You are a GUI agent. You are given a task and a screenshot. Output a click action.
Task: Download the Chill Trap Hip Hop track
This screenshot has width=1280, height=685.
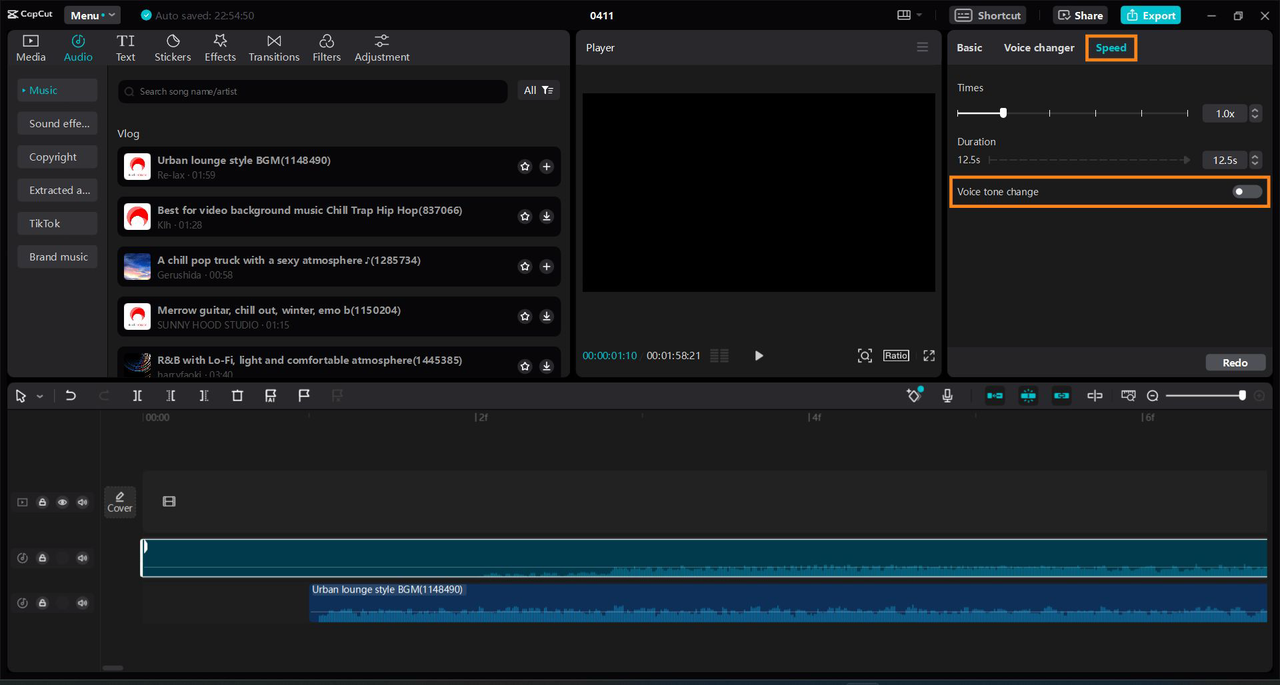[547, 216]
